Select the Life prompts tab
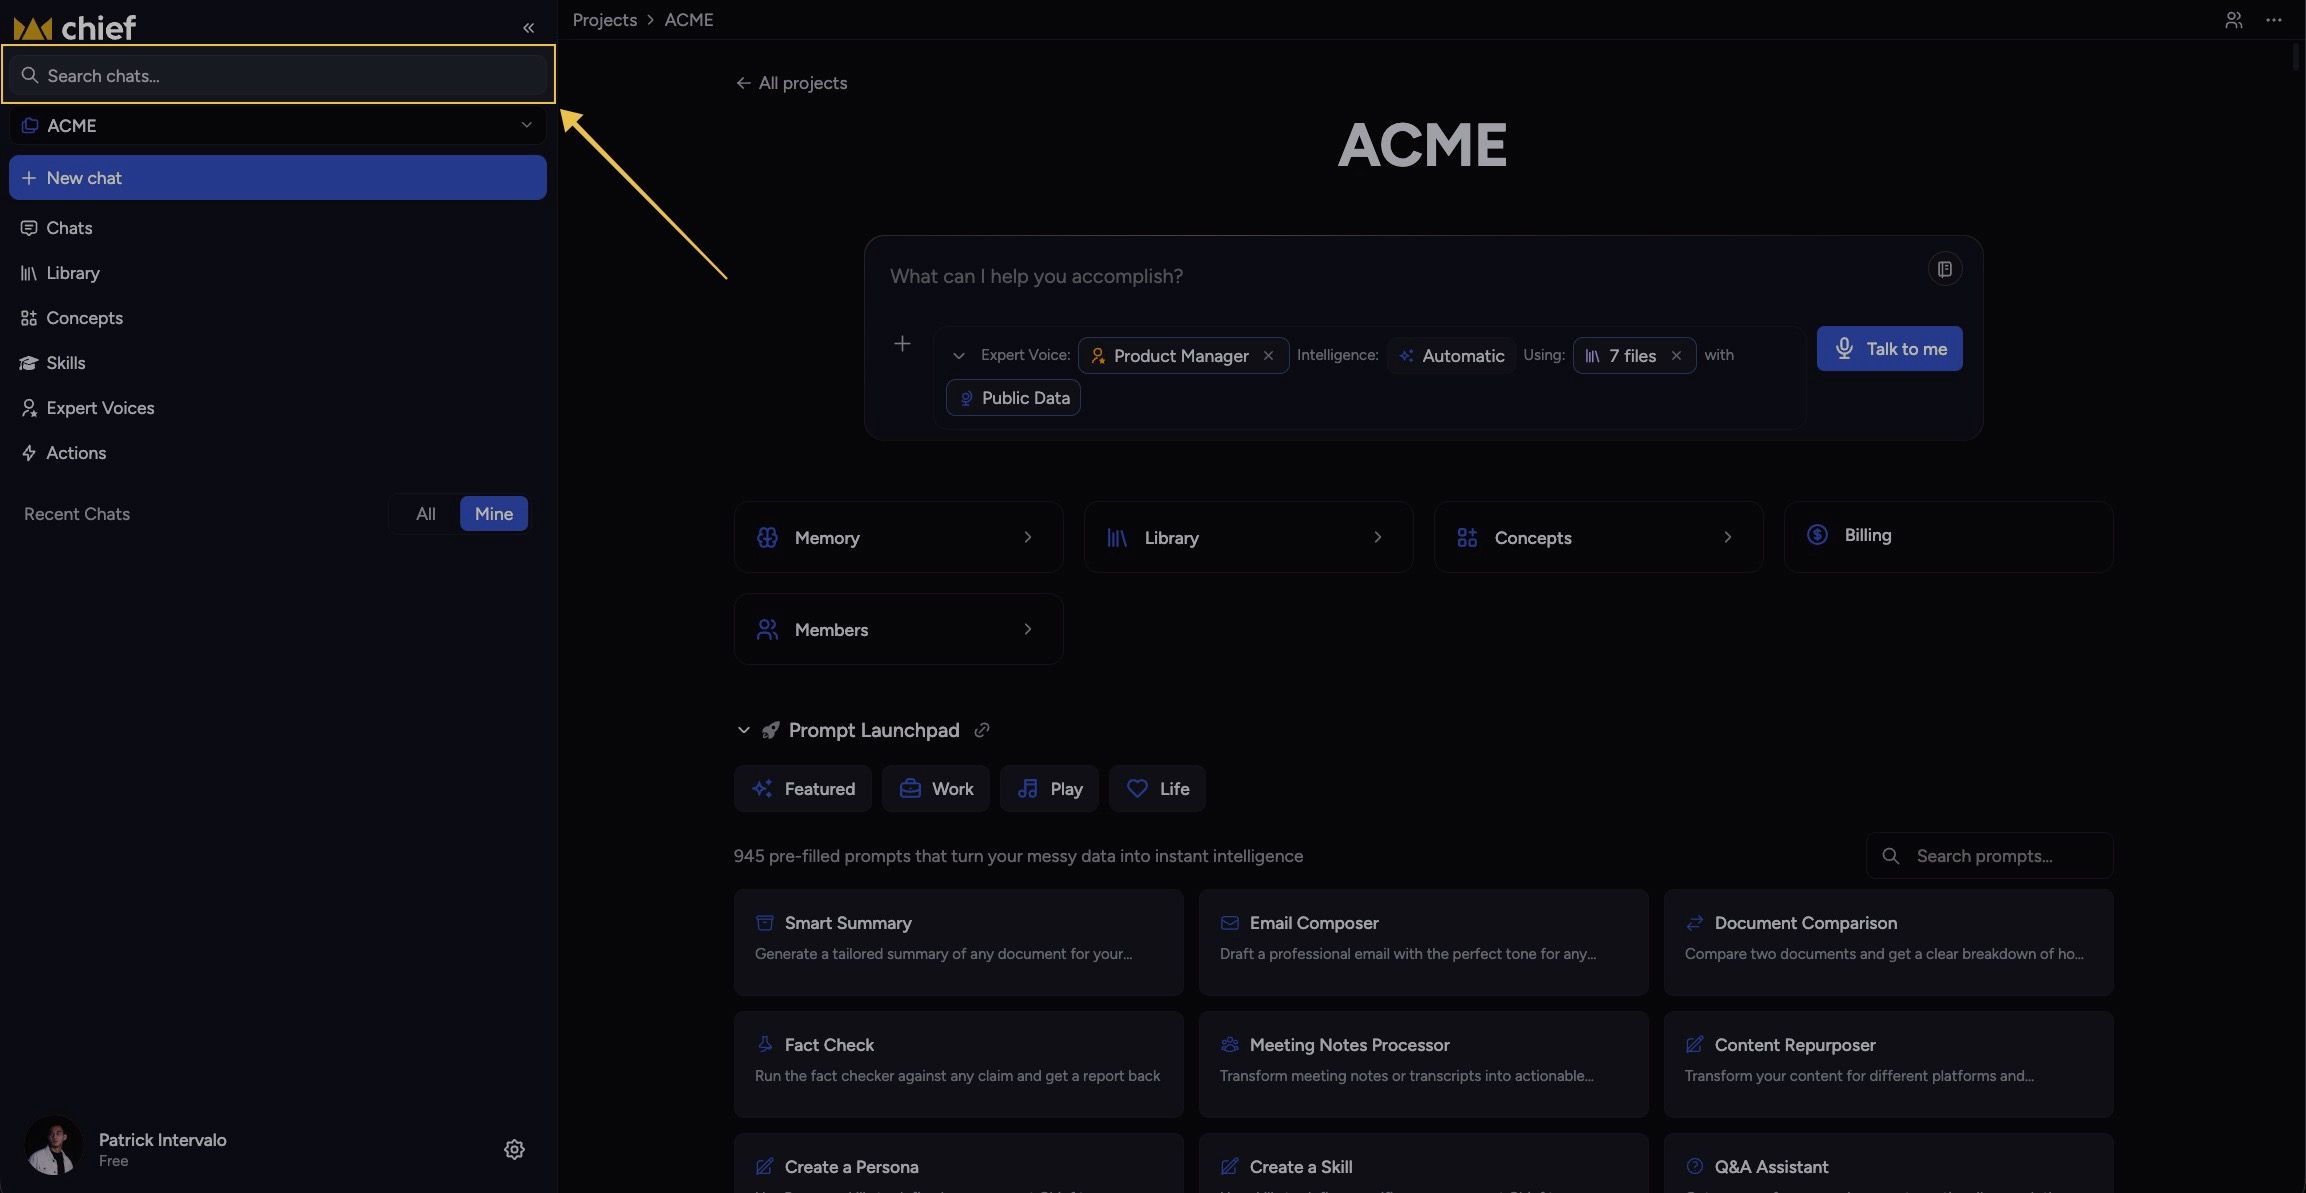The width and height of the screenshot is (2306, 1193). pos(1157,789)
